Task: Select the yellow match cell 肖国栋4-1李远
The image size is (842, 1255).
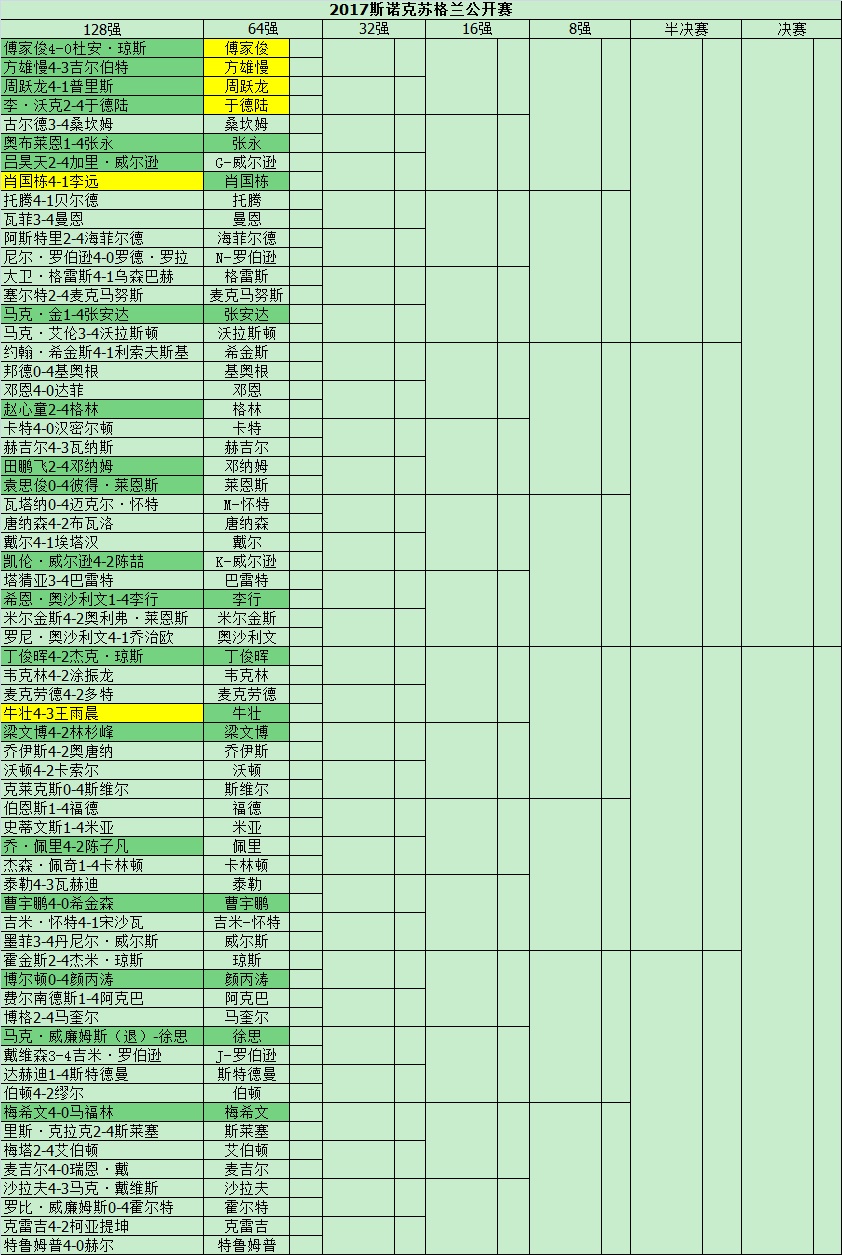Action: coord(102,181)
